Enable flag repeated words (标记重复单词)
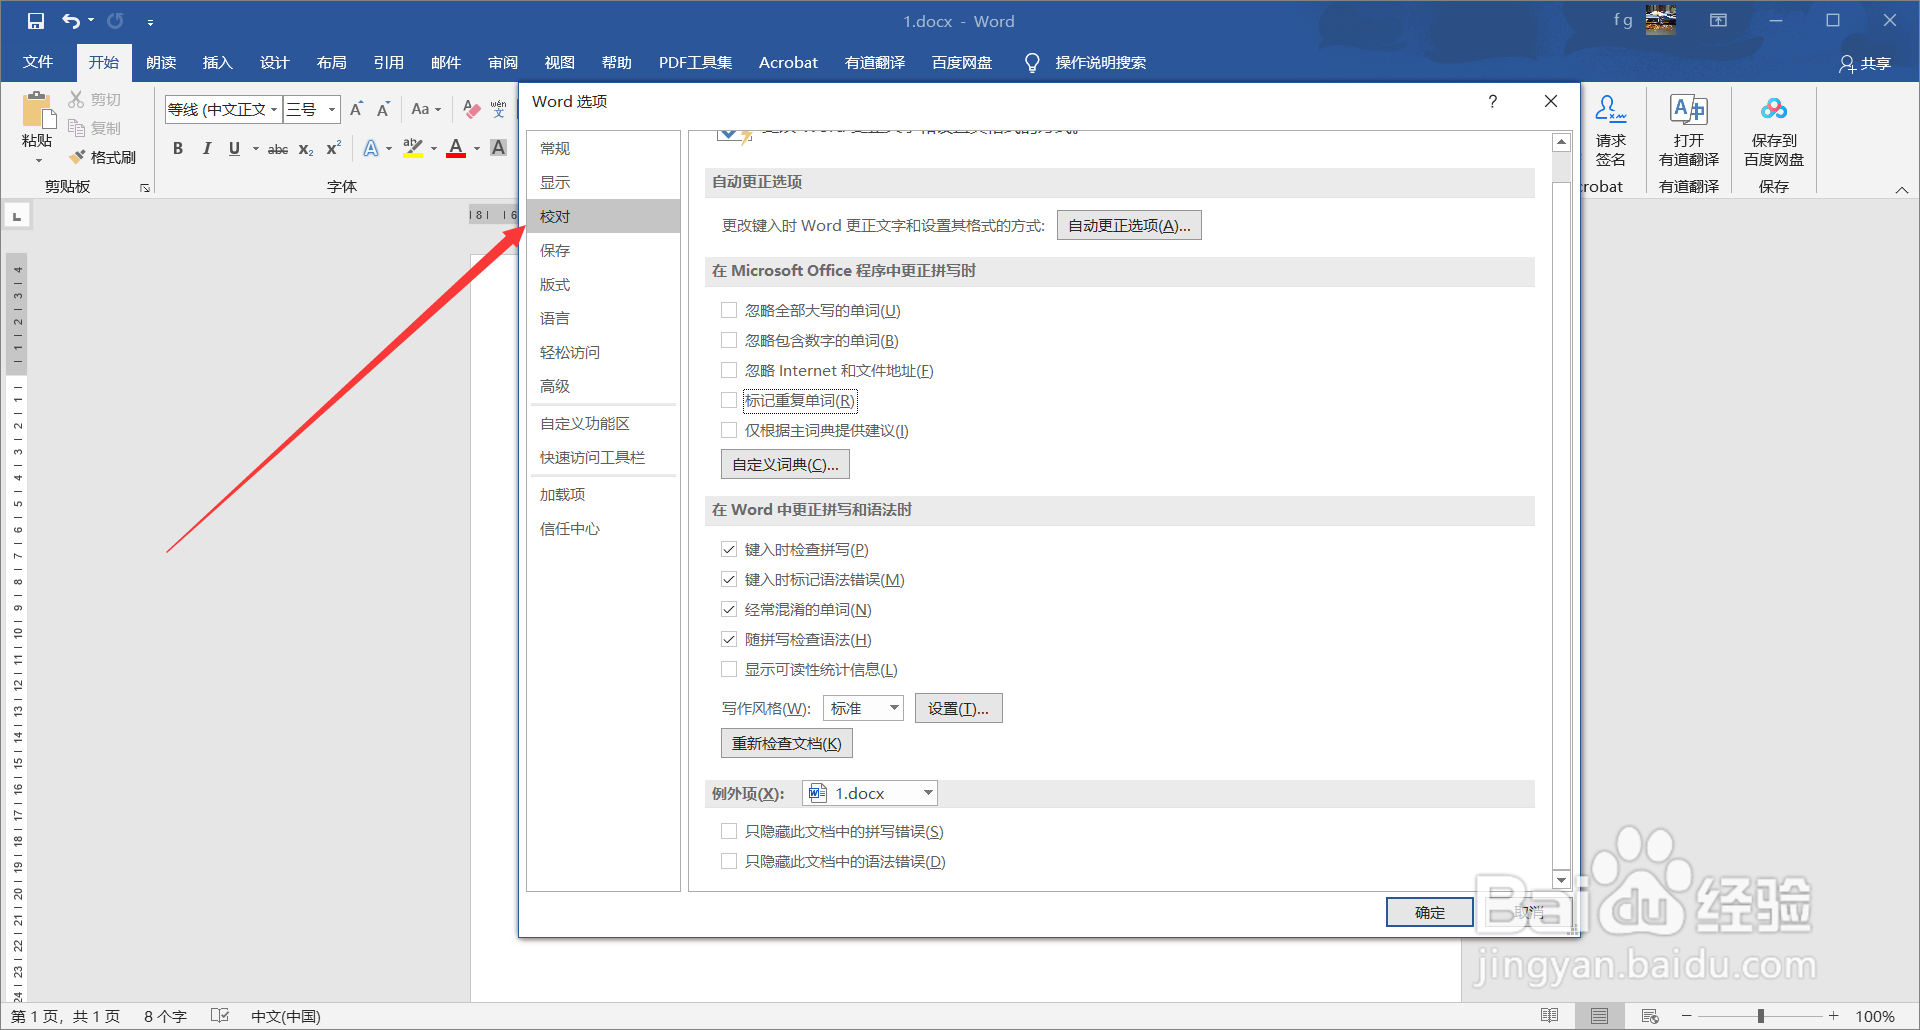This screenshot has width=1920, height=1030. click(729, 400)
